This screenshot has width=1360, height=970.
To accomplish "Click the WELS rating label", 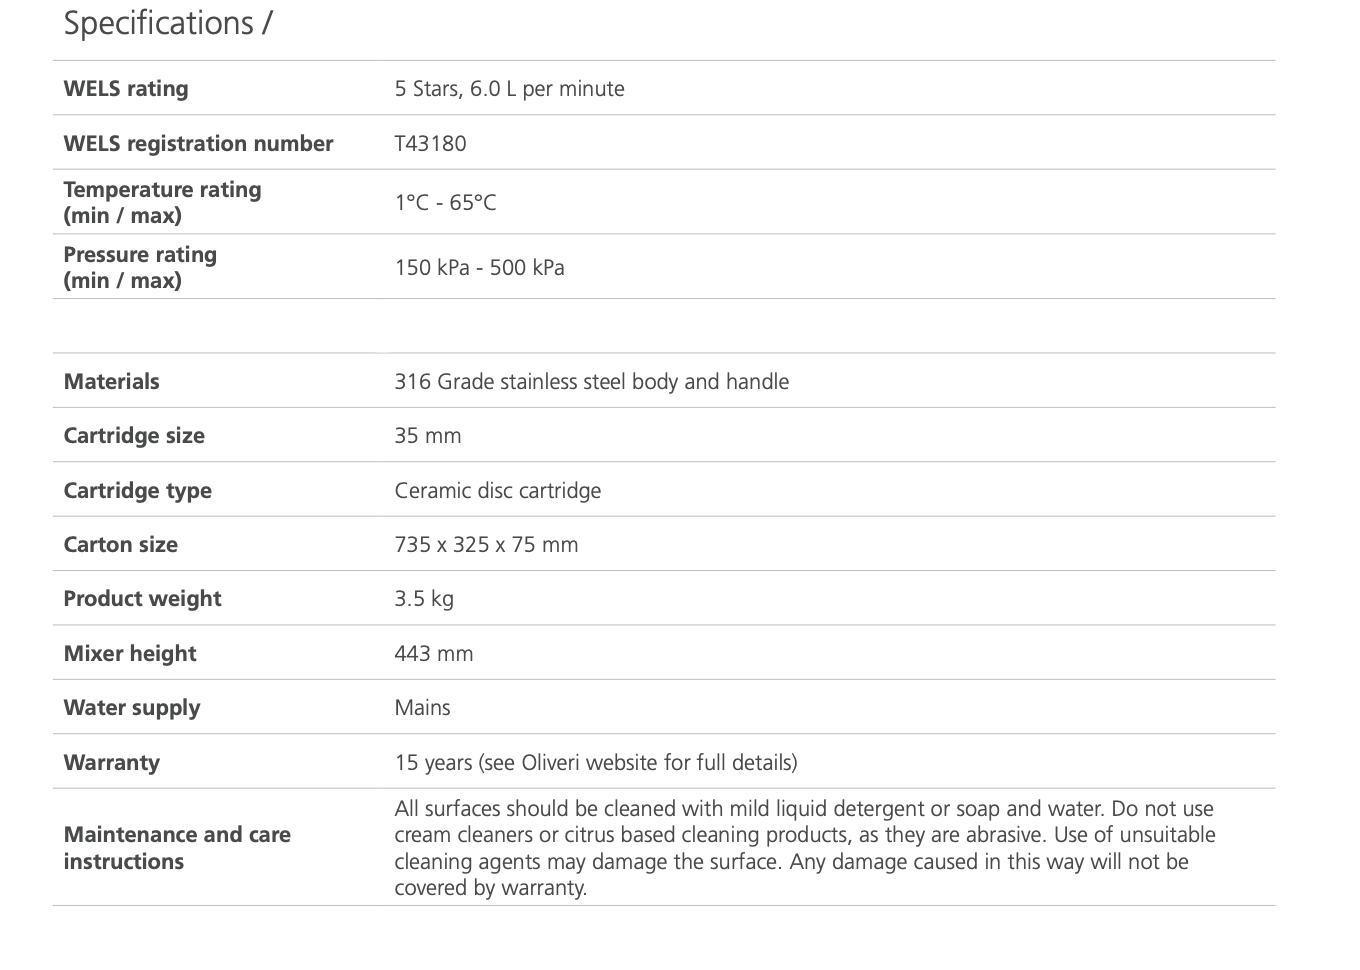I will pyautogui.click(x=126, y=89).
